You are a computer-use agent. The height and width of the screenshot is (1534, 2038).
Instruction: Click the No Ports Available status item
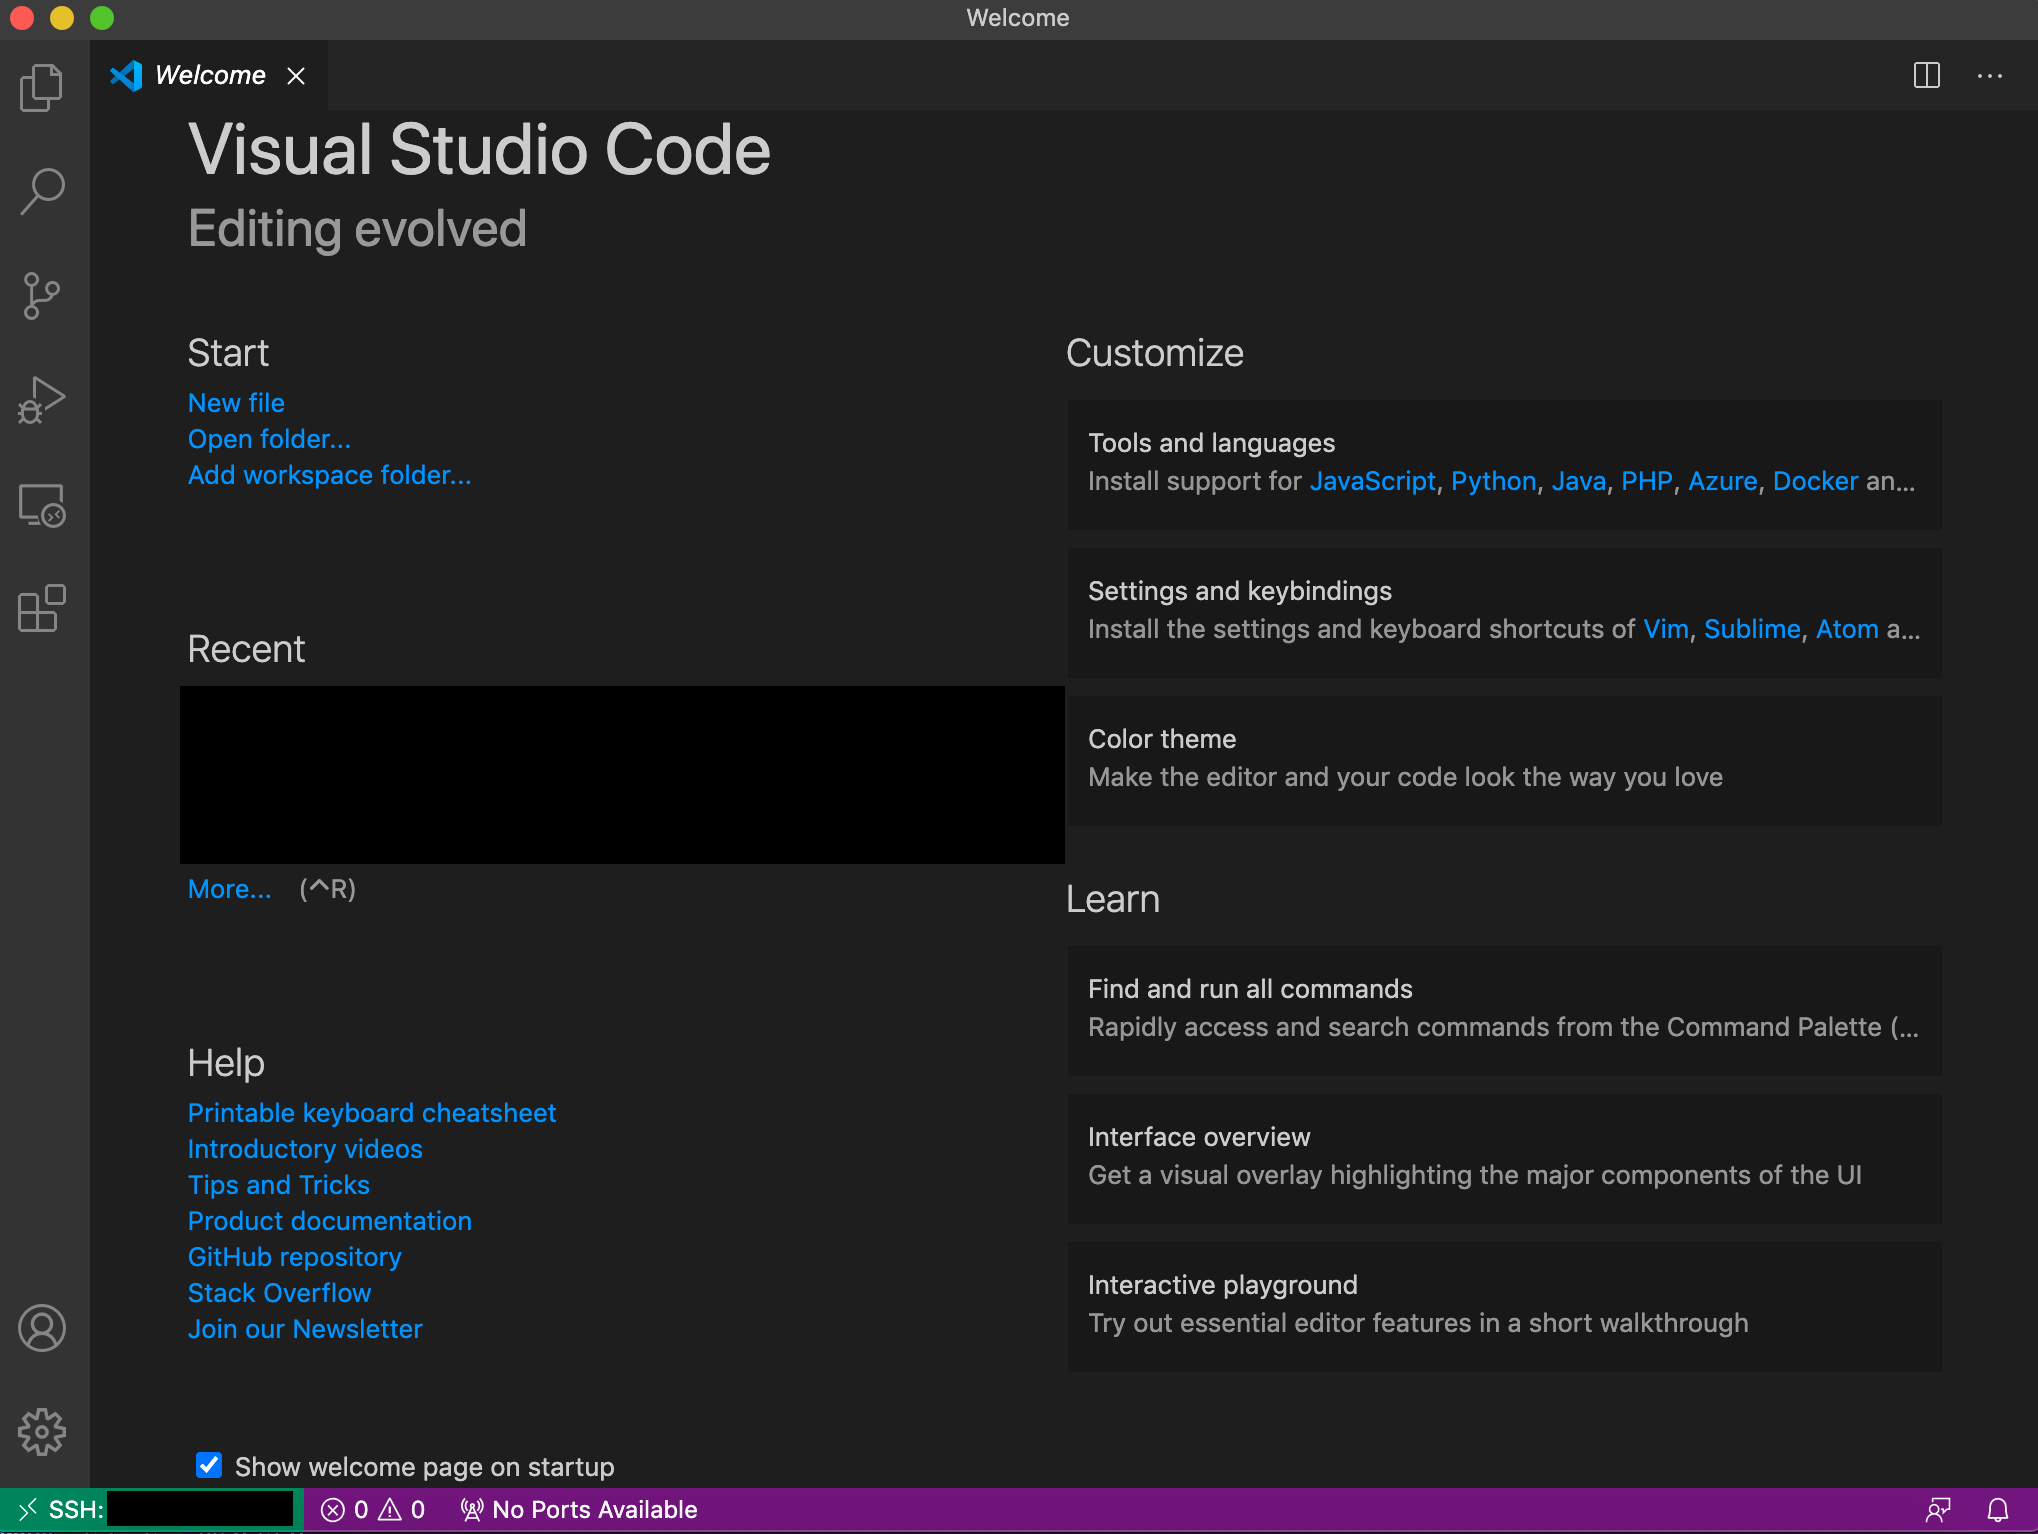(579, 1509)
